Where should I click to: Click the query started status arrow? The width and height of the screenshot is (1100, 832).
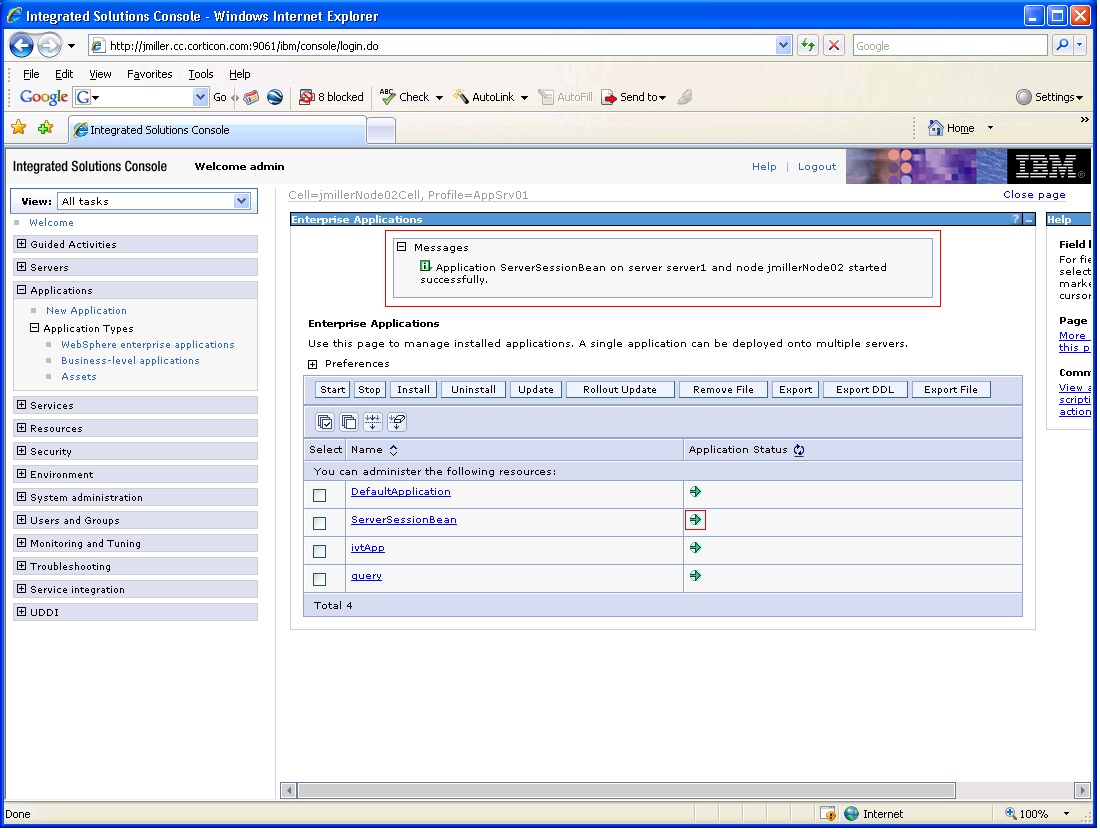pos(695,576)
